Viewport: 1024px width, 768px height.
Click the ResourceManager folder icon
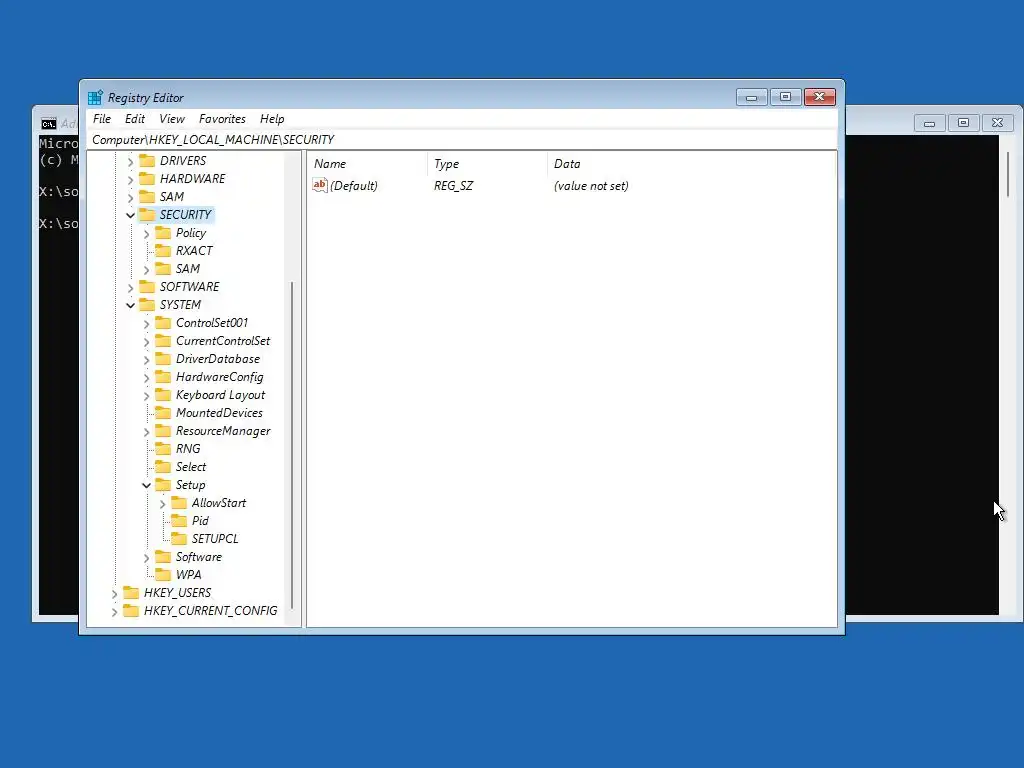pos(163,430)
